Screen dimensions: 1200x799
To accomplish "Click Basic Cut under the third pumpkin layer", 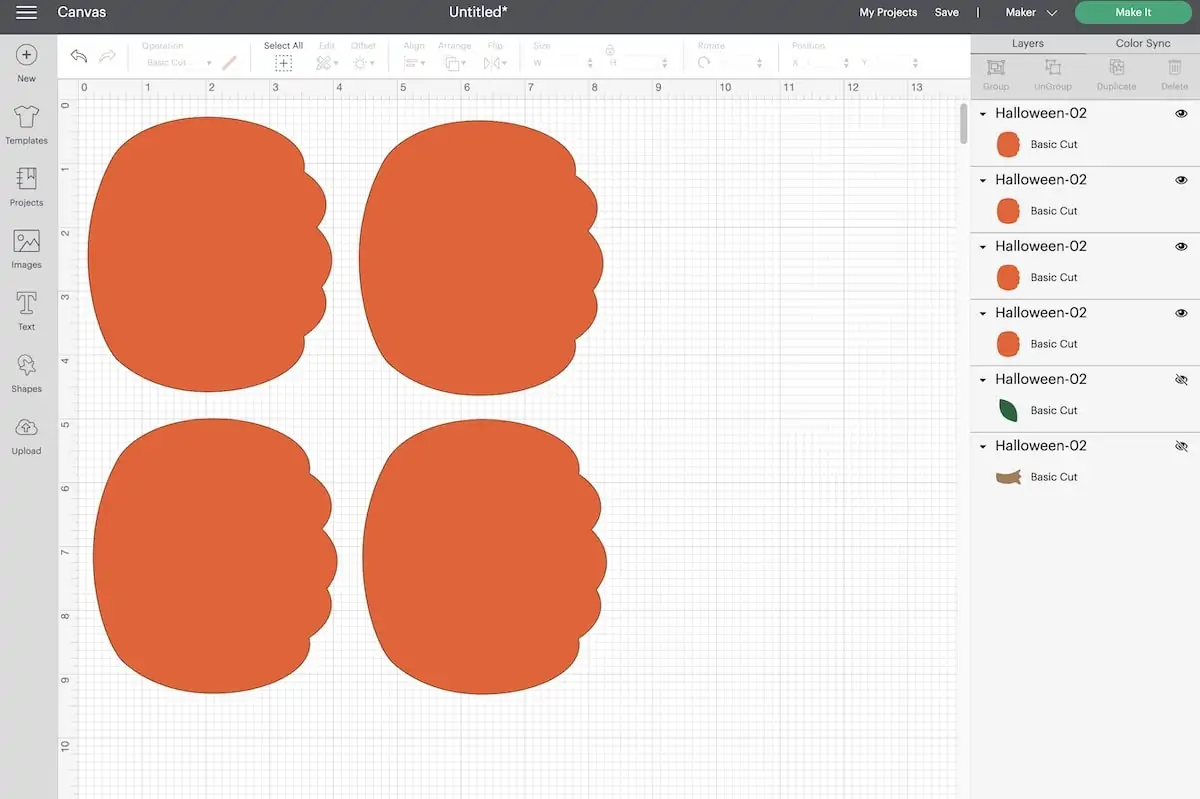I will (1054, 277).
